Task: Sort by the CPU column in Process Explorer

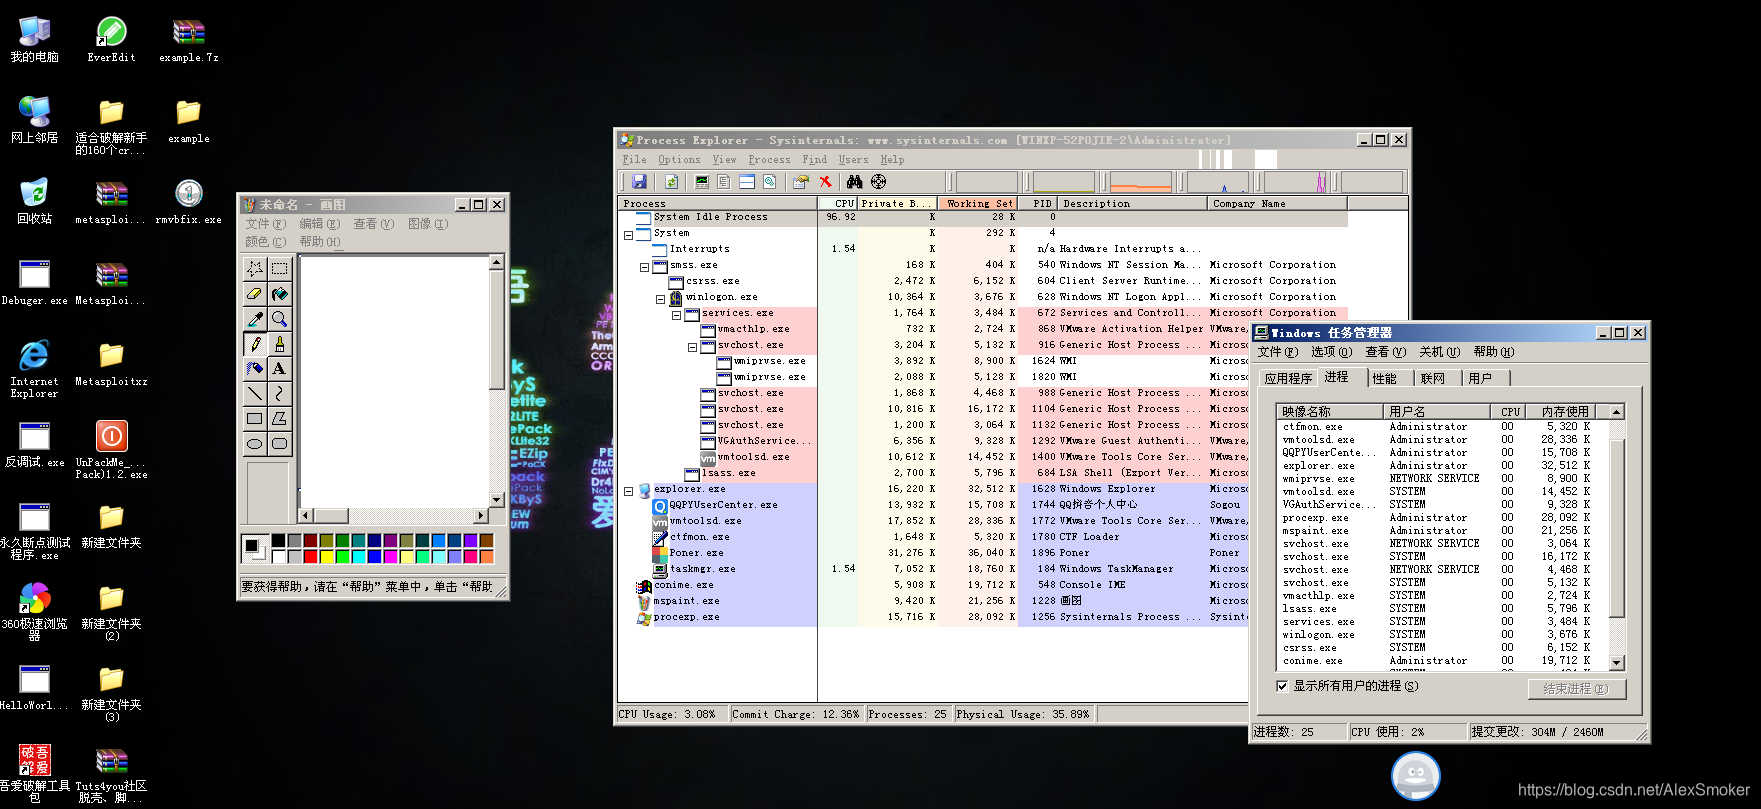Action: pyautogui.click(x=838, y=203)
